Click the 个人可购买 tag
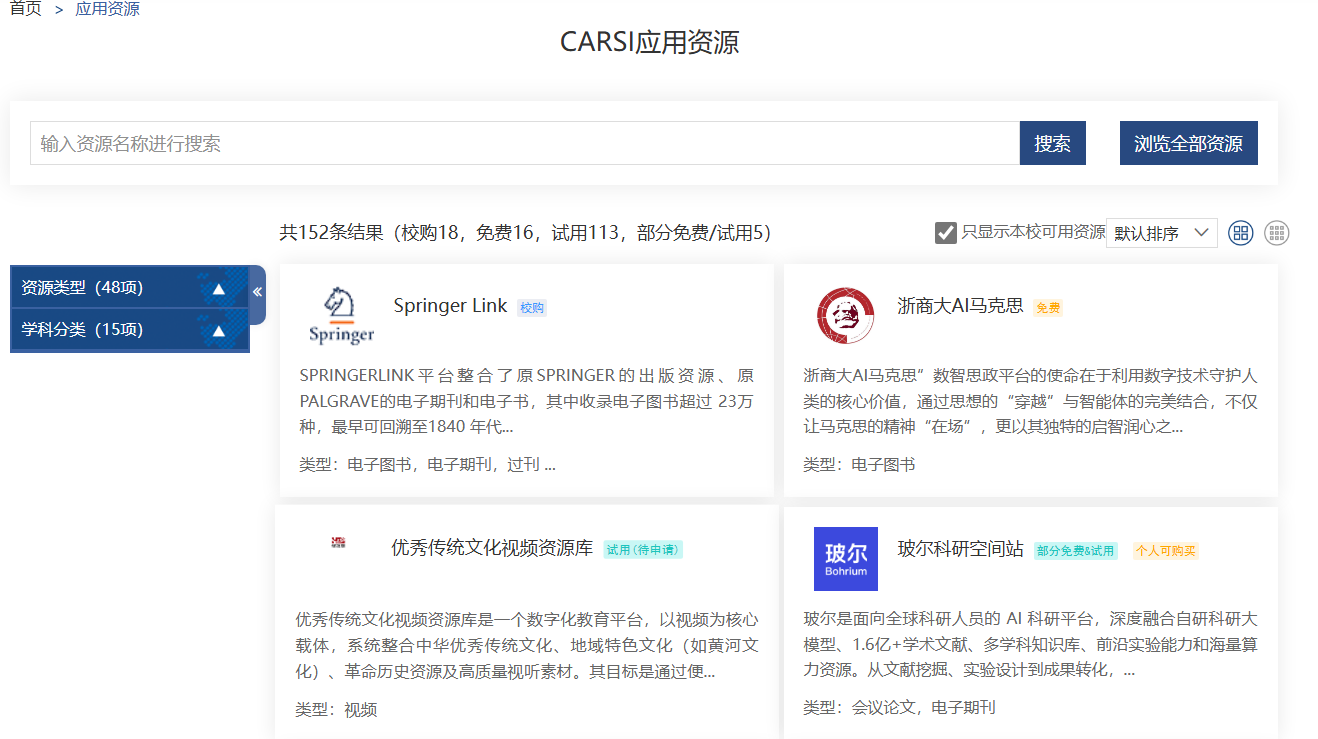This screenshot has height=739, width=1318. (1165, 550)
